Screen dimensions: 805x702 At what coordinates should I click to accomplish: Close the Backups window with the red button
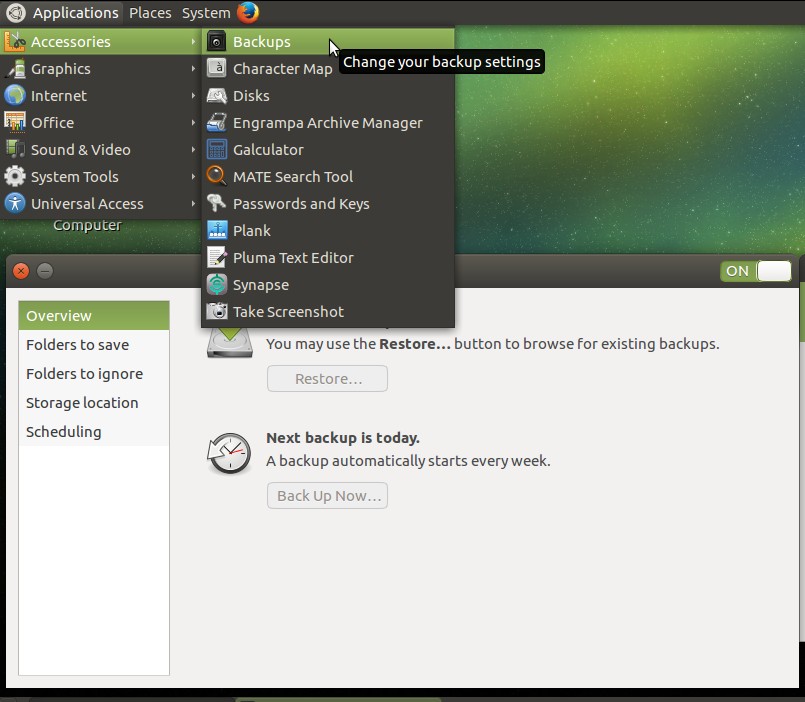21,271
